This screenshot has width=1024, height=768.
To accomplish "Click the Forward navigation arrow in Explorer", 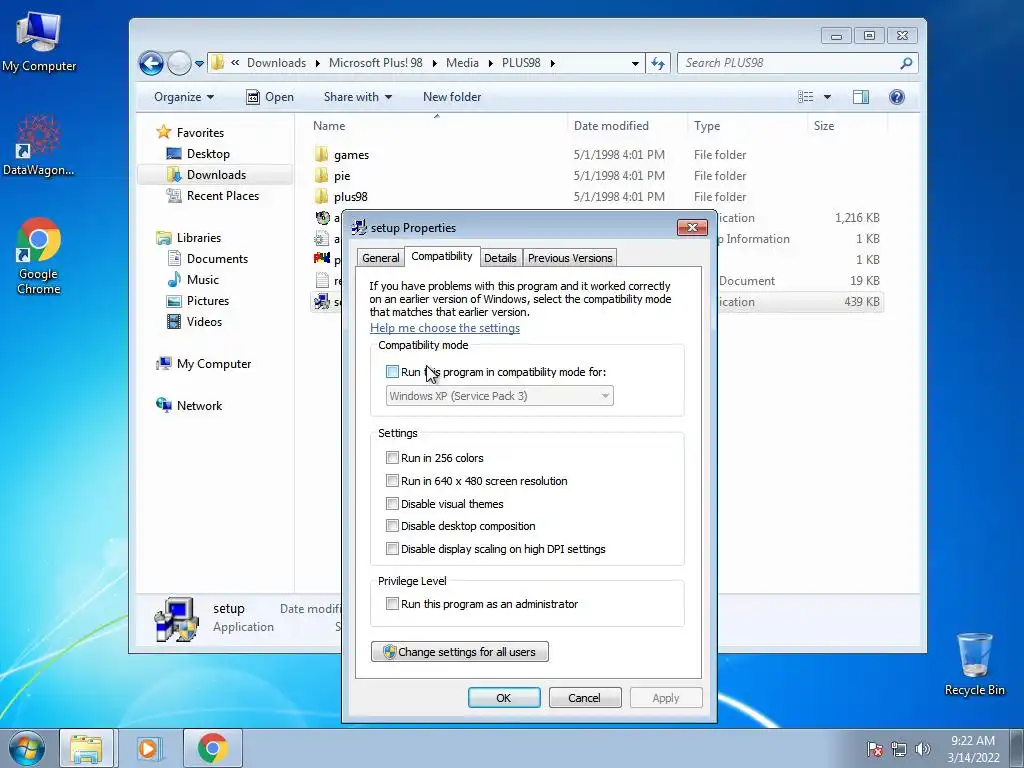I will click(179, 63).
